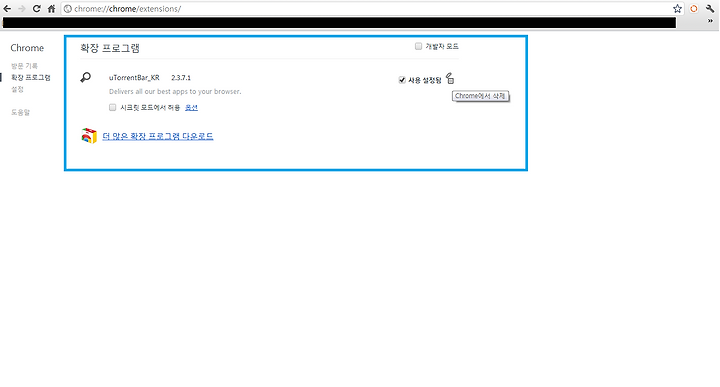Click the 'Delivers all our best apps' description
Image resolution: width=720 pixels, height=387 pixels.
175,92
